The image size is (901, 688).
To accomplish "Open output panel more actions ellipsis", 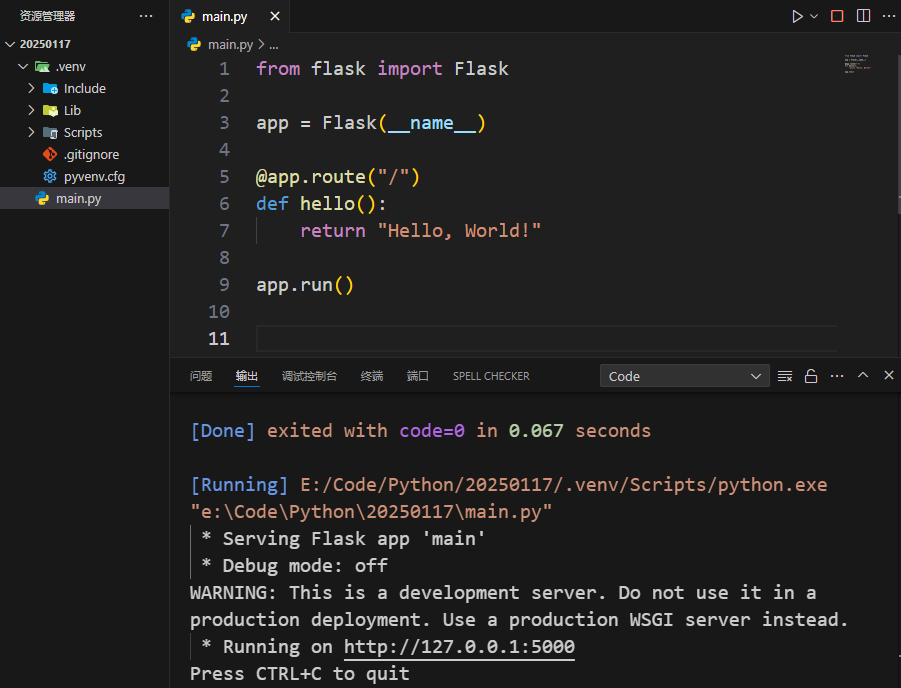I will click(837, 376).
